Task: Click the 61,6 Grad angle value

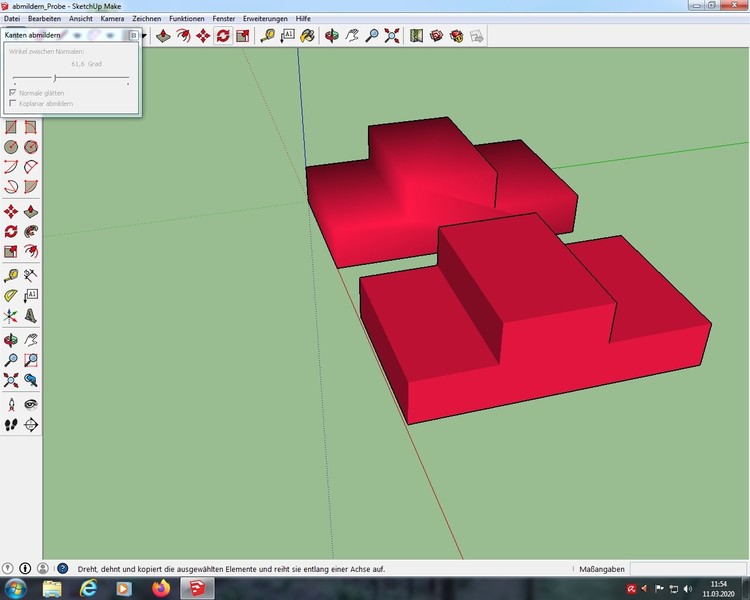Action: point(87,64)
